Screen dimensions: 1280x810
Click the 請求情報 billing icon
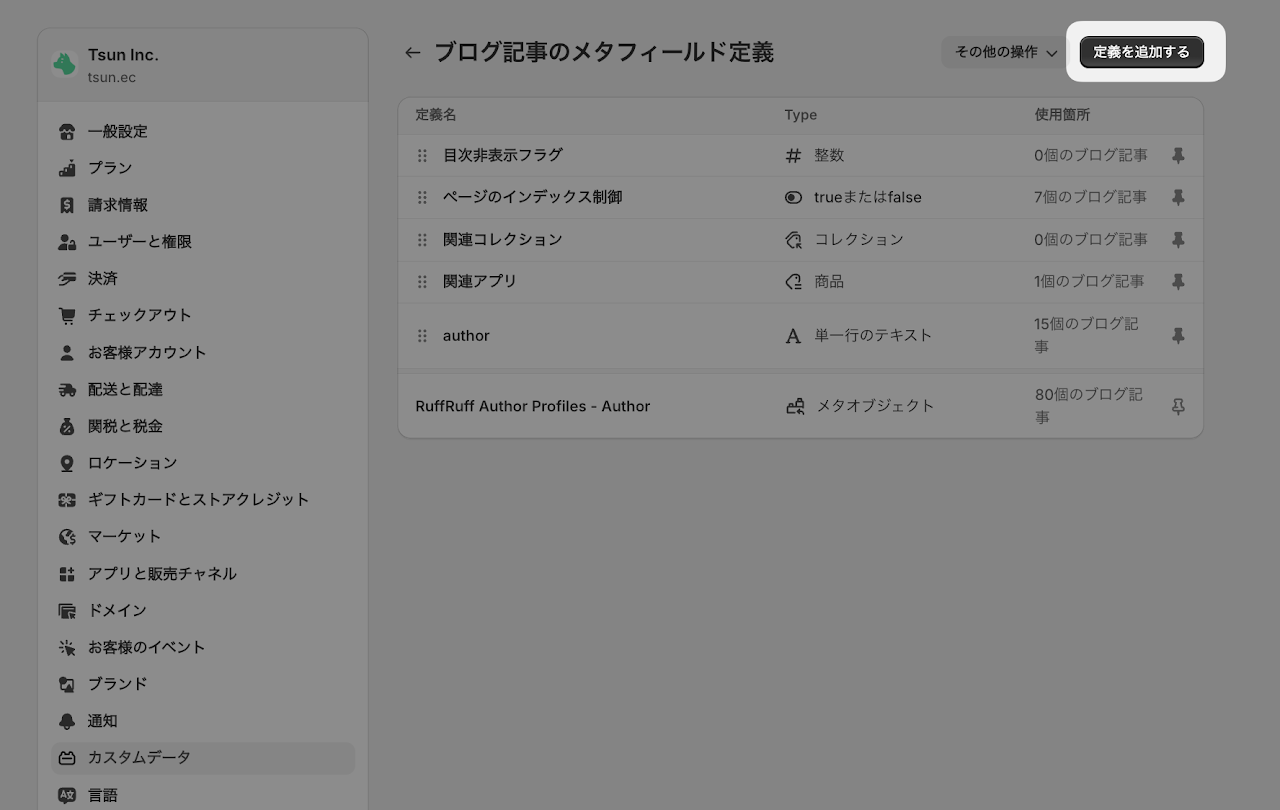pos(67,205)
